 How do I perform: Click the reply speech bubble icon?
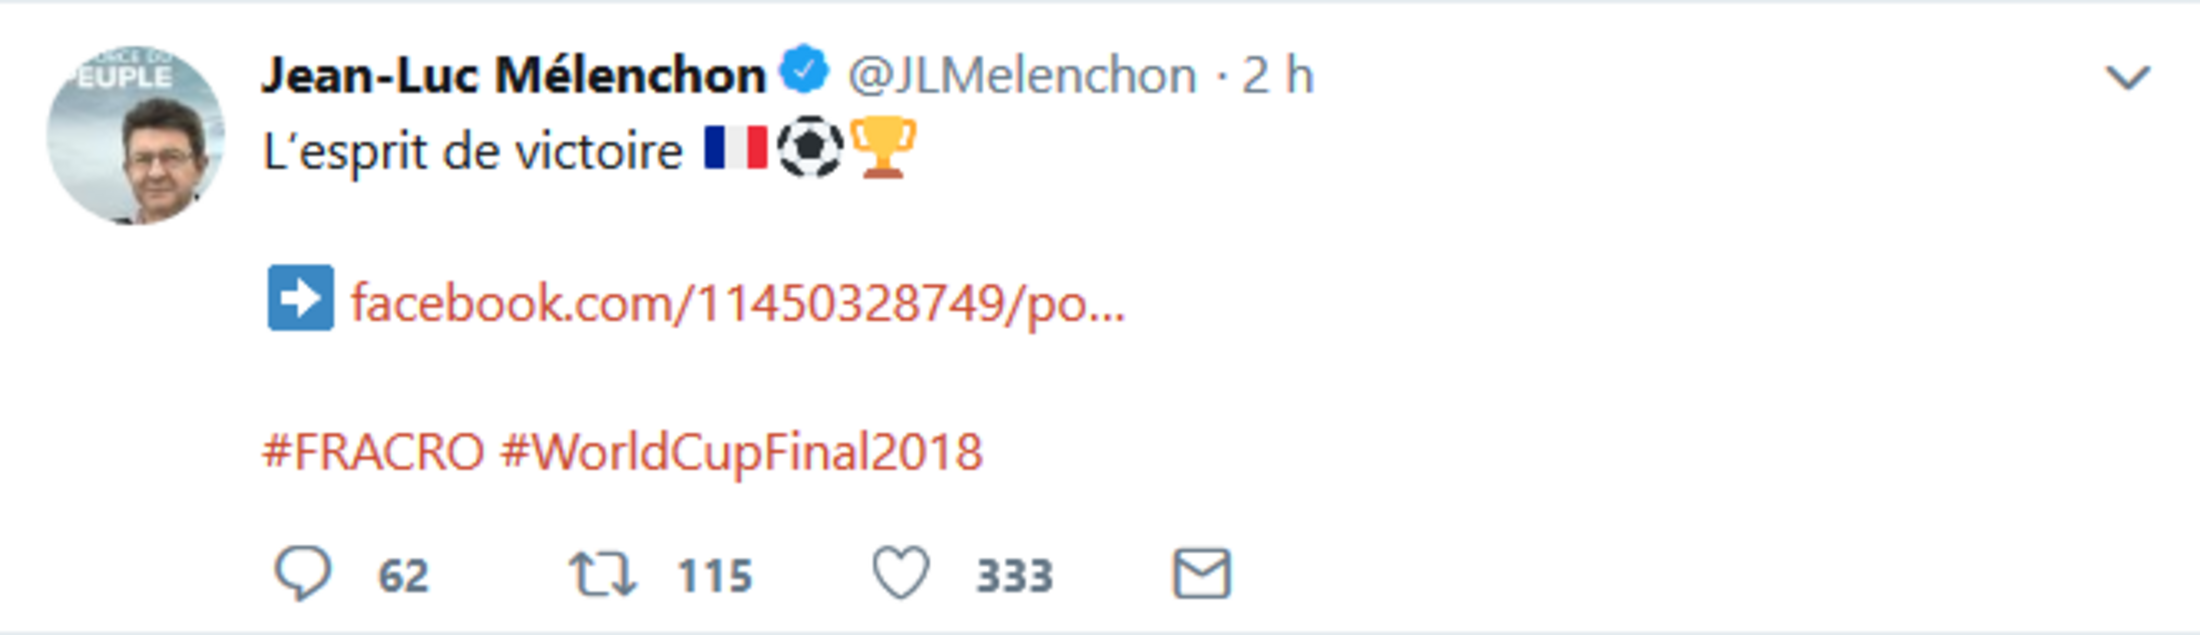301,574
